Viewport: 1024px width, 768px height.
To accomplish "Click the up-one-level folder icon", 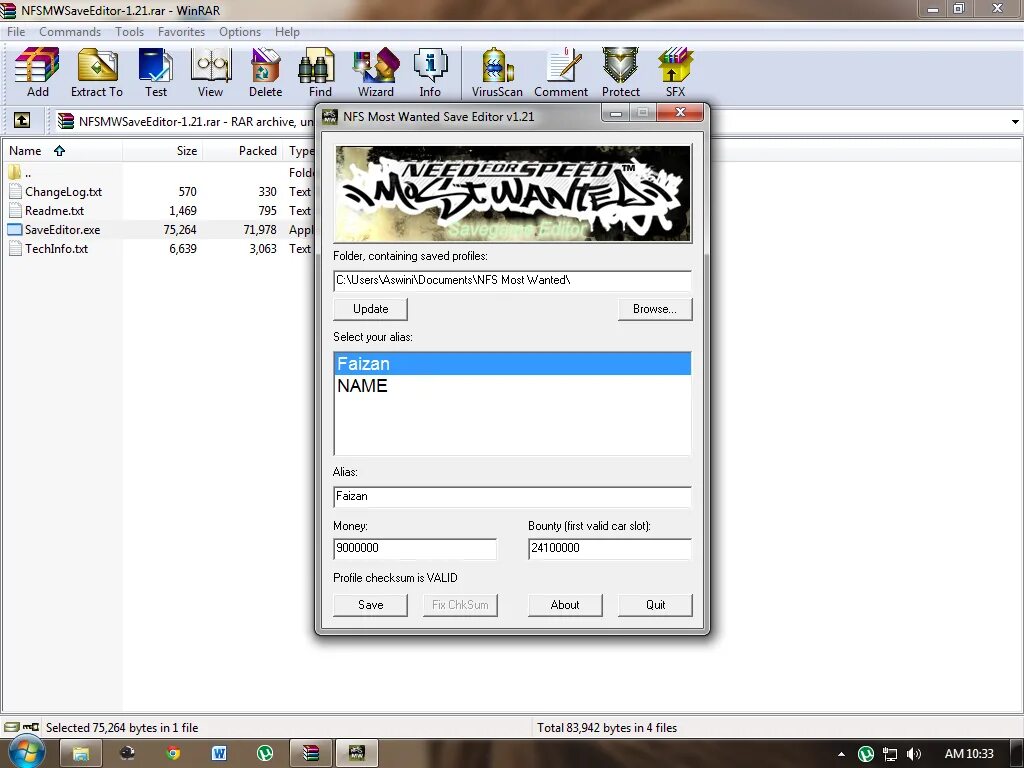I will pyautogui.click(x=22, y=120).
